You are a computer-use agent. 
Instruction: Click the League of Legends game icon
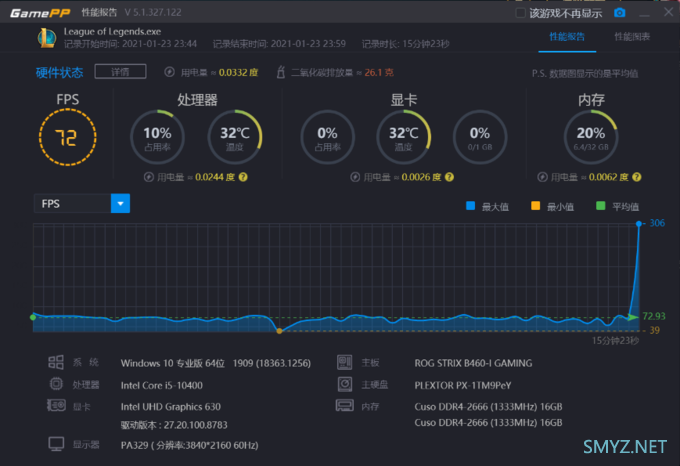click(46, 38)
